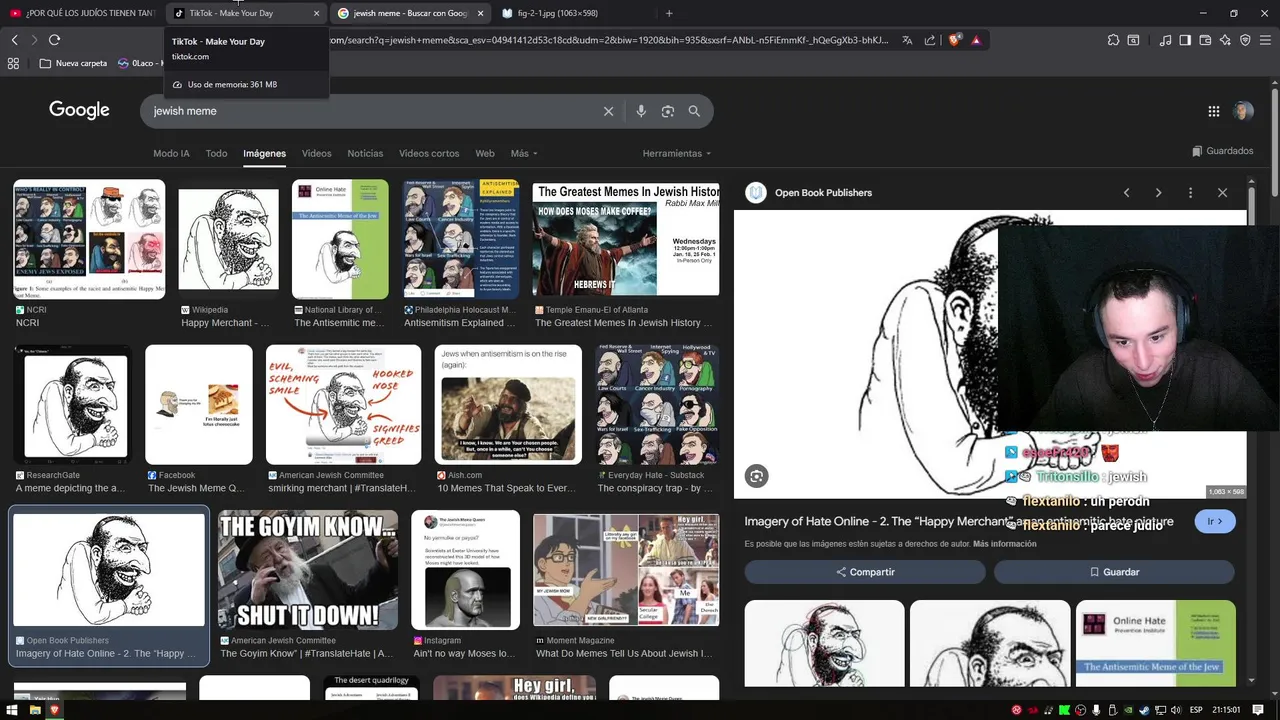Click the Google logo
Screen dimensions: 1280x720
click(x=79, y=110)
